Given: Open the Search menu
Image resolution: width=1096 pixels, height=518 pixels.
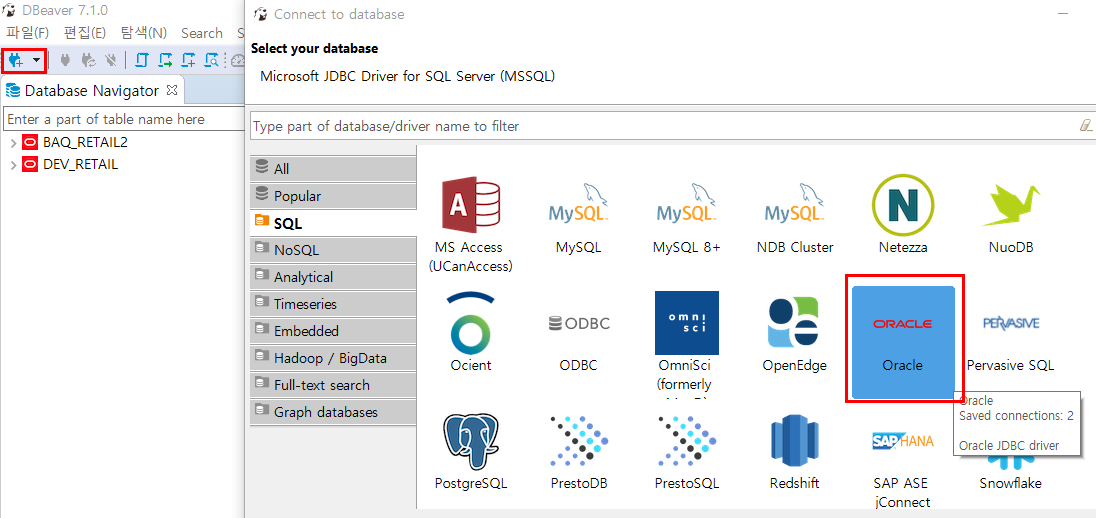Looking at the screenshot, I should pos(201,33).
